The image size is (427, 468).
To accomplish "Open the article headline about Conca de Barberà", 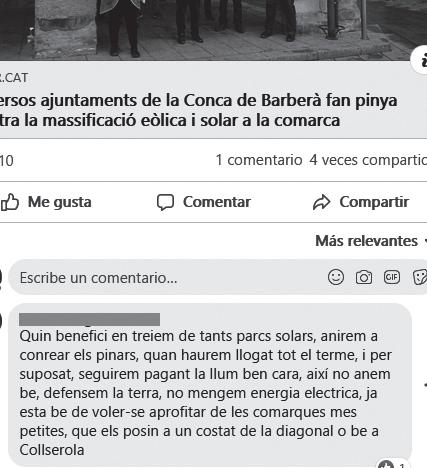I will (x=199, y=110).
